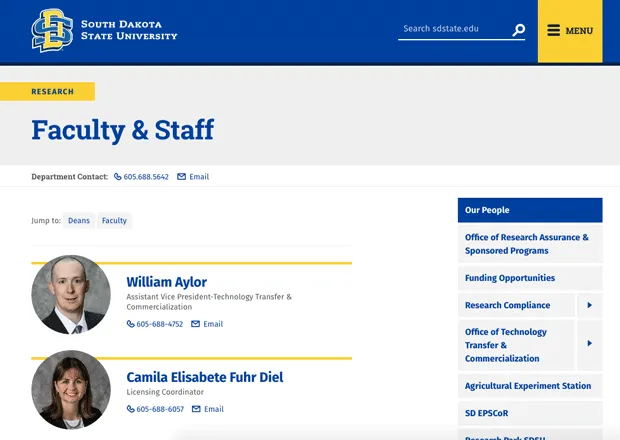Select Our People in the sidebar
Image resolution: width=620 pixels, height=440 pixels.
tap(530, 210)
